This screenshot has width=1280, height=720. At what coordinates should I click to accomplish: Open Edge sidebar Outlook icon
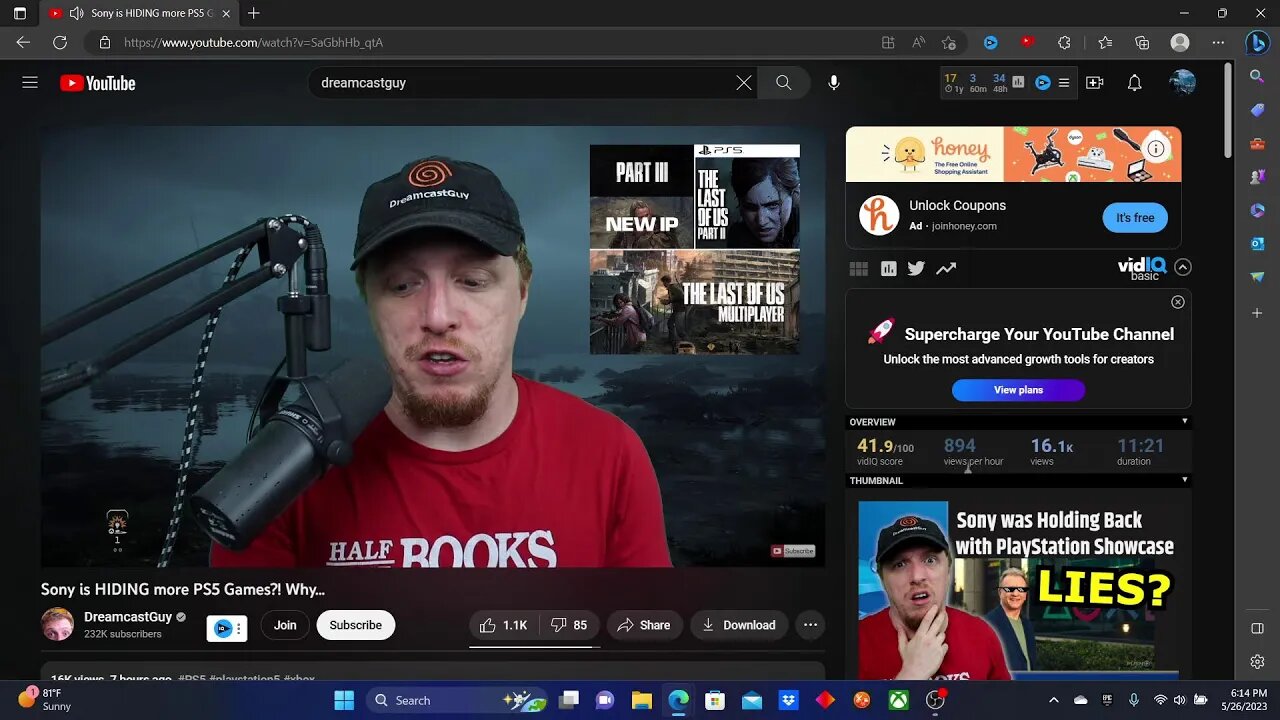1257,243
